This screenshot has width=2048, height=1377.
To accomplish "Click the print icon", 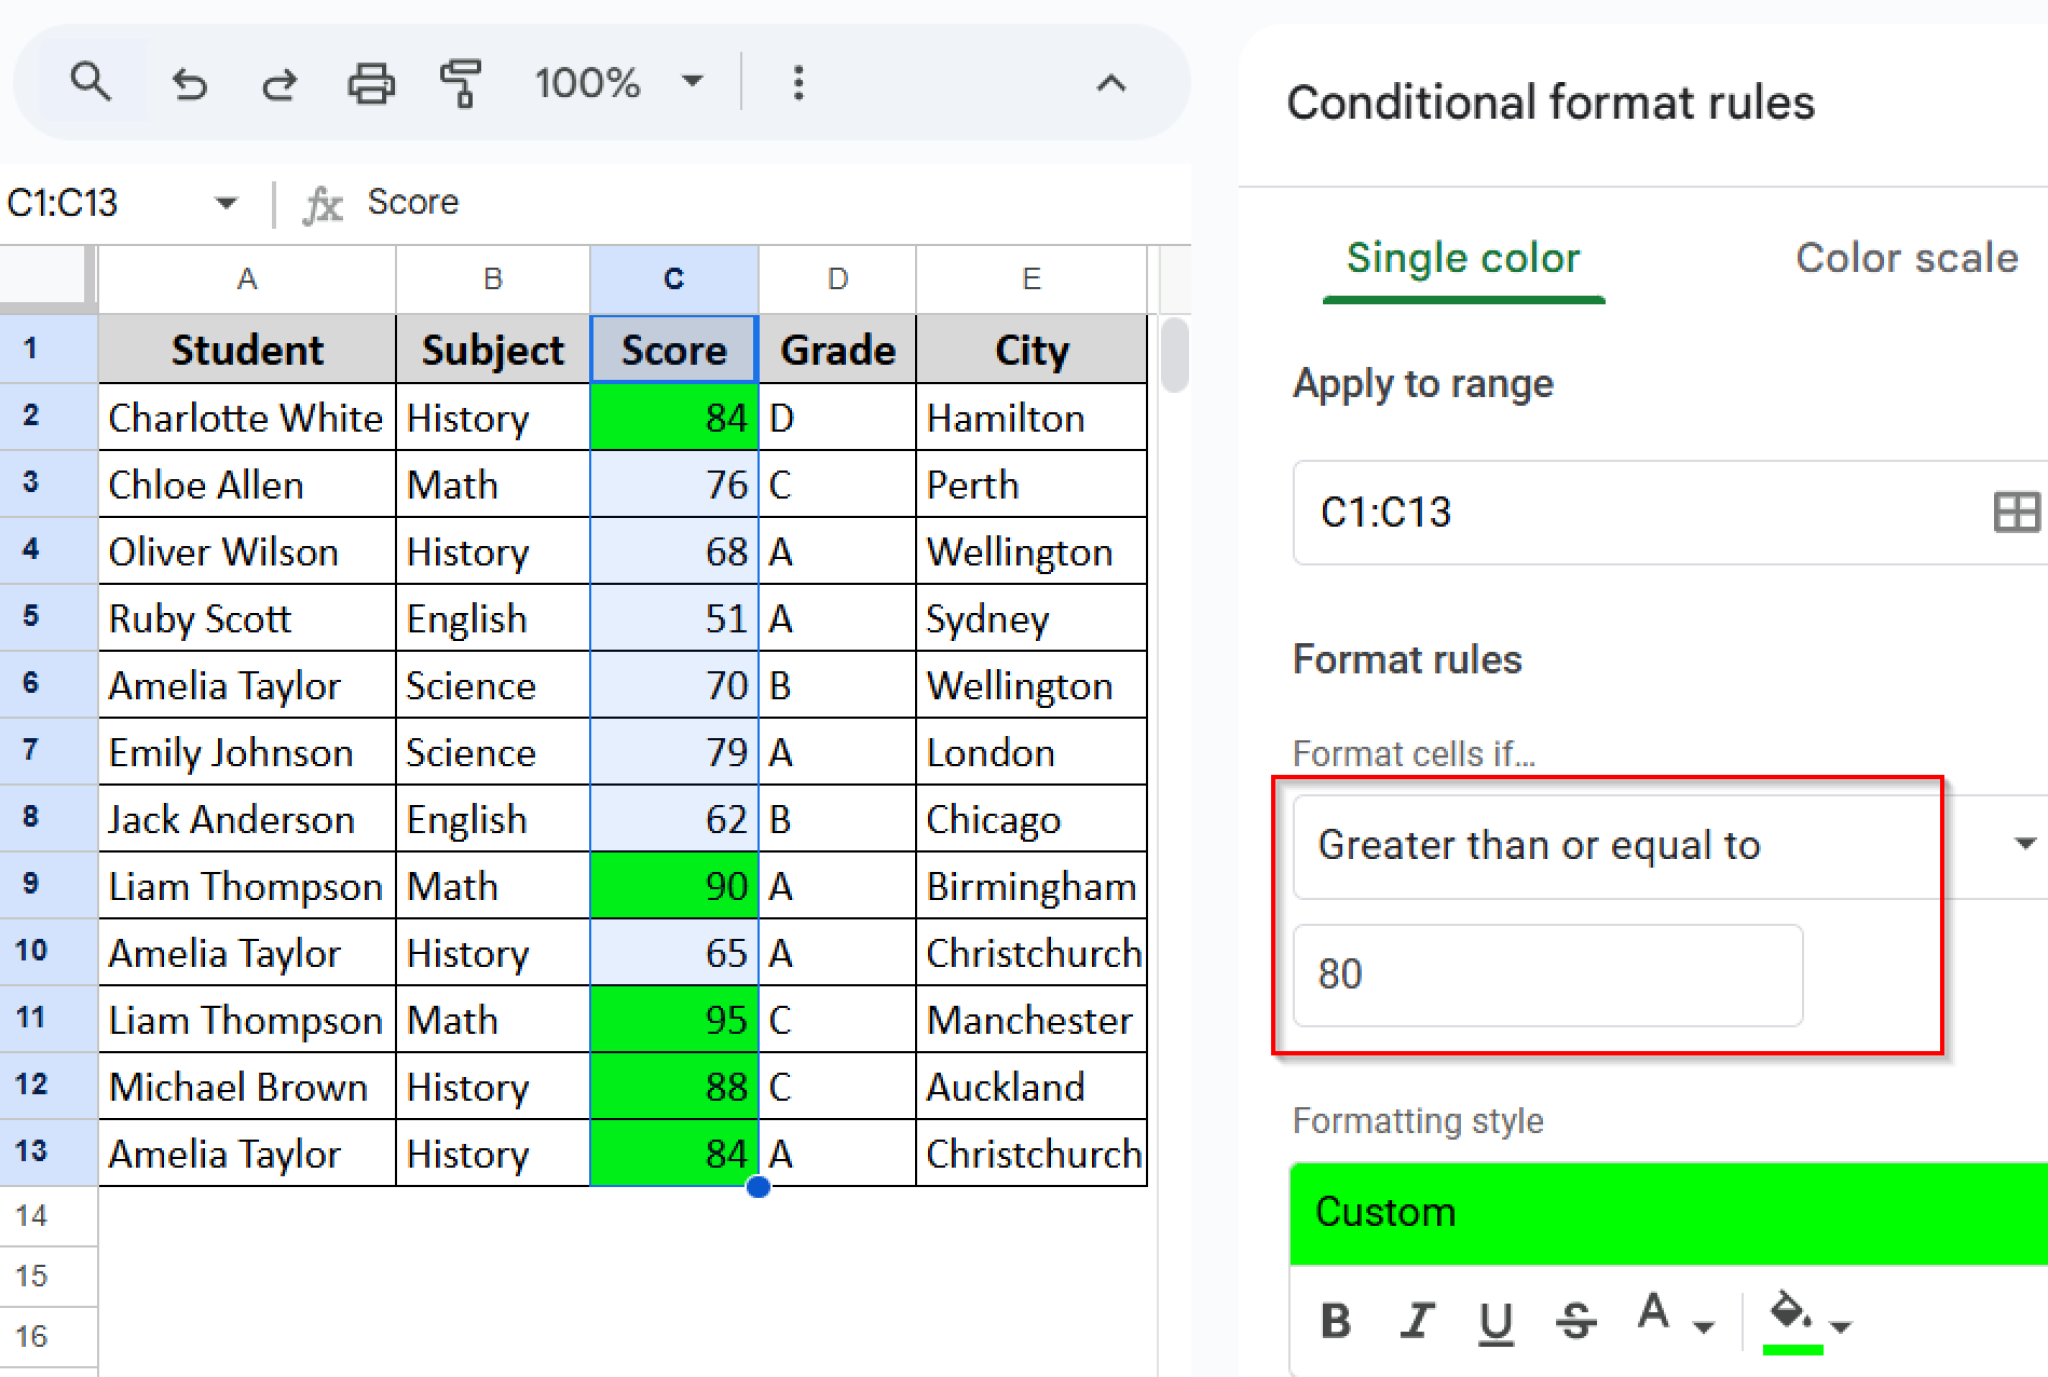I will [x=371, y=84].
